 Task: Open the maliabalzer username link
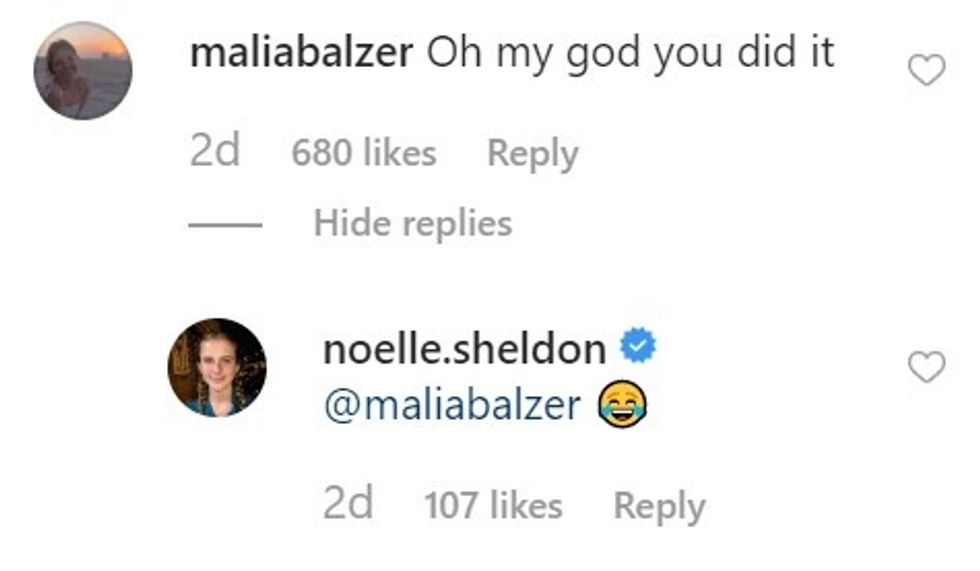click(301, 54)
